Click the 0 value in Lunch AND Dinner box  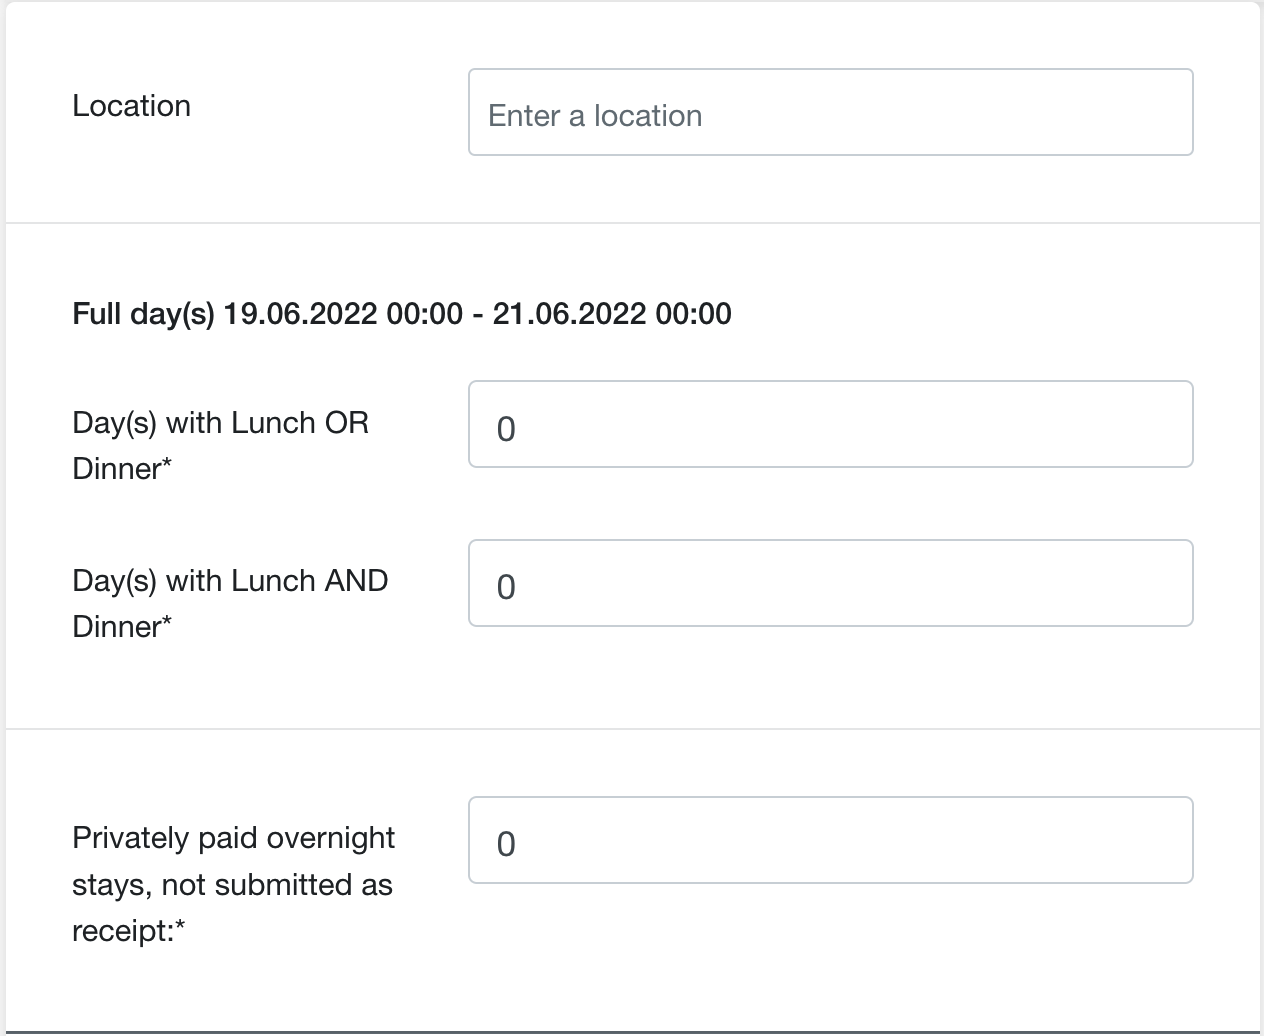click(506, 587)
